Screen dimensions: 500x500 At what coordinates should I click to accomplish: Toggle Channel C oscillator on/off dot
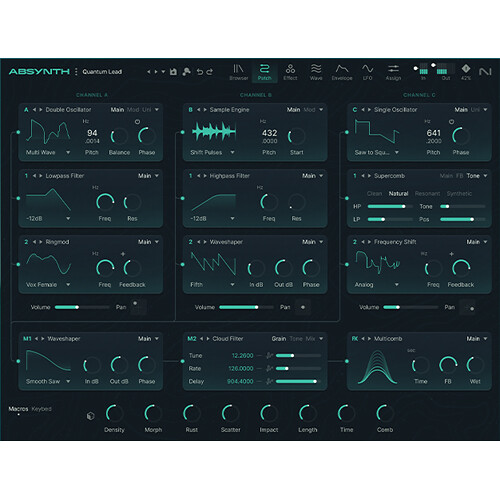(x=347, y=132)
